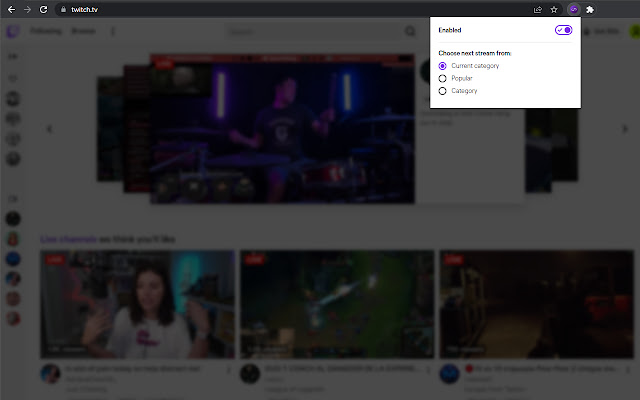Focus the Twitch search field

[312, 31]
